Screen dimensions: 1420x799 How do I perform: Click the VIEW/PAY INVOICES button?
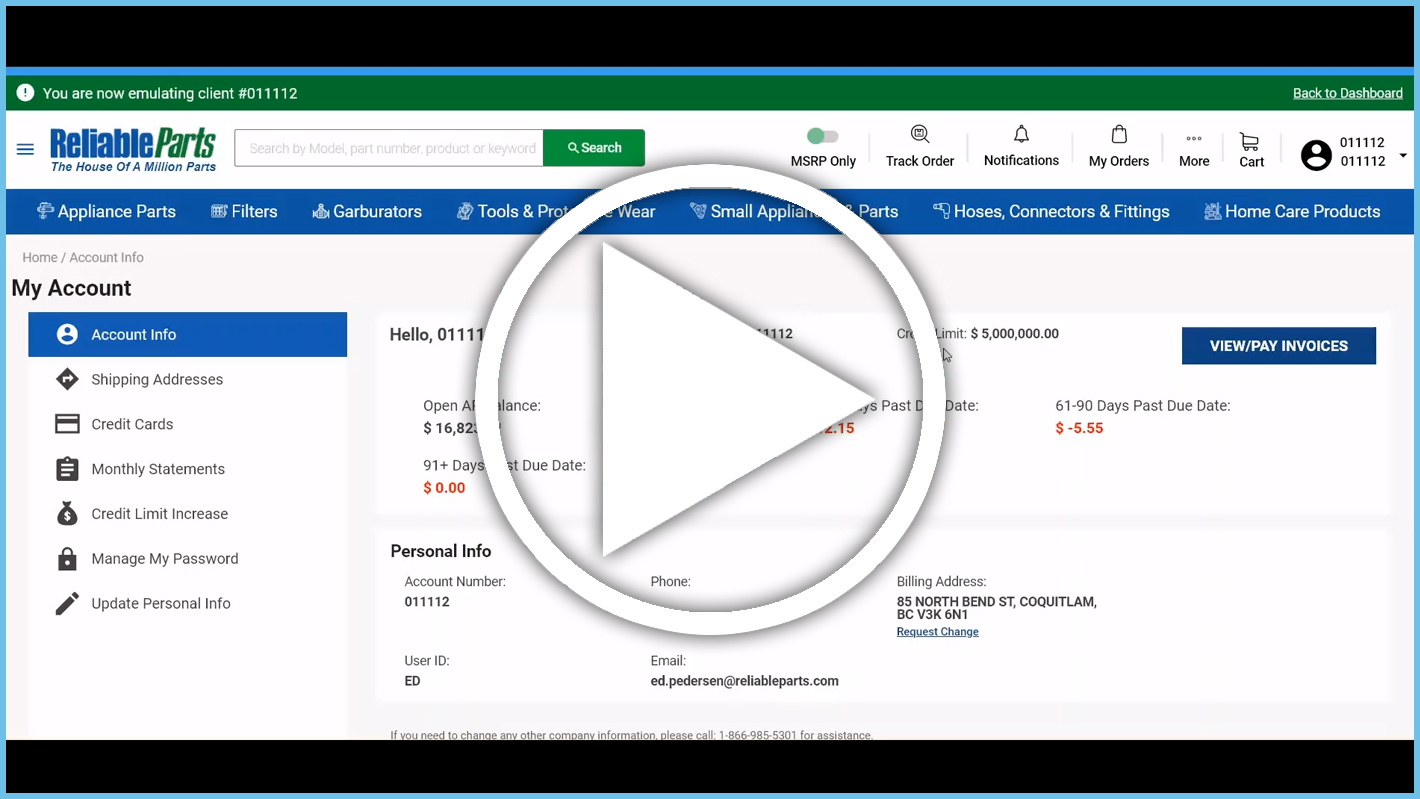click(1278, 346)
